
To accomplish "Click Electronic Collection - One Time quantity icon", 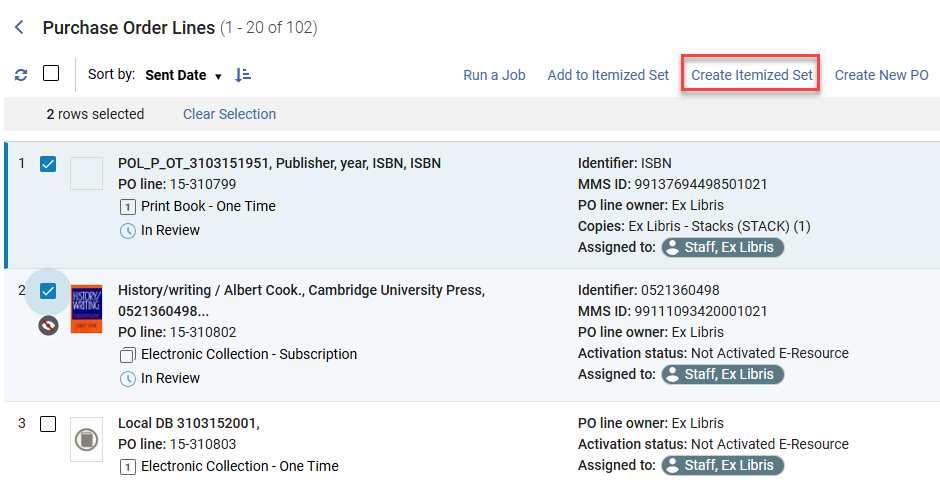I will (x=127, y=467).
